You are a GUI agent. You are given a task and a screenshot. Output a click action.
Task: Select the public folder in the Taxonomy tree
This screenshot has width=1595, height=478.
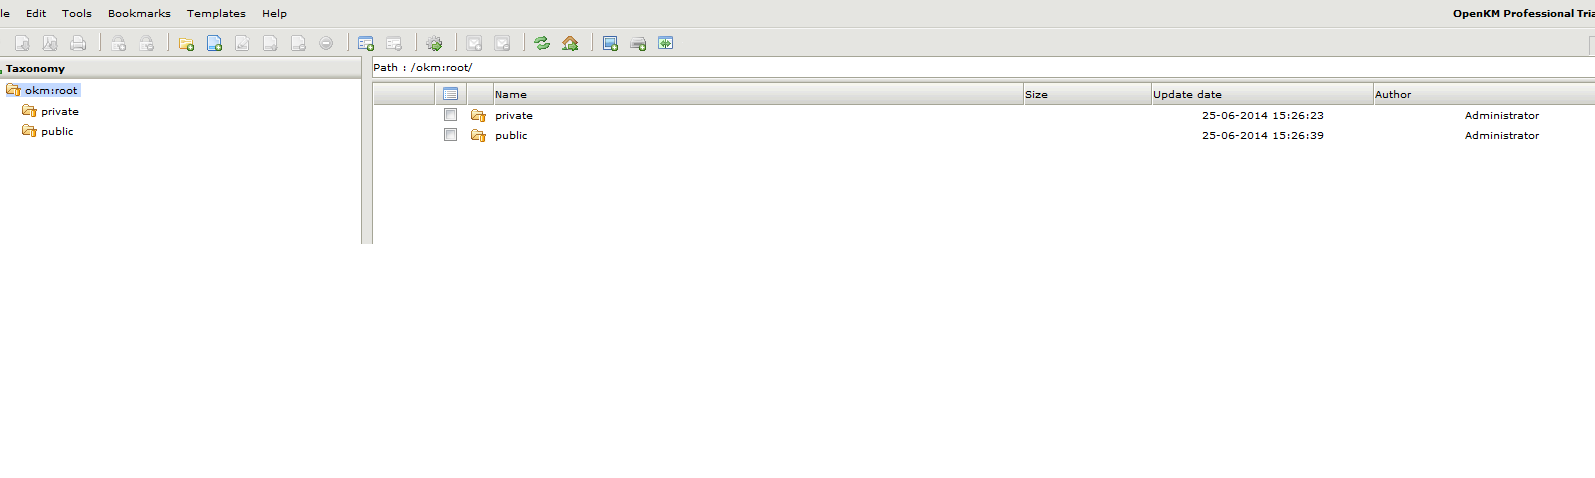tap(57, 131)
